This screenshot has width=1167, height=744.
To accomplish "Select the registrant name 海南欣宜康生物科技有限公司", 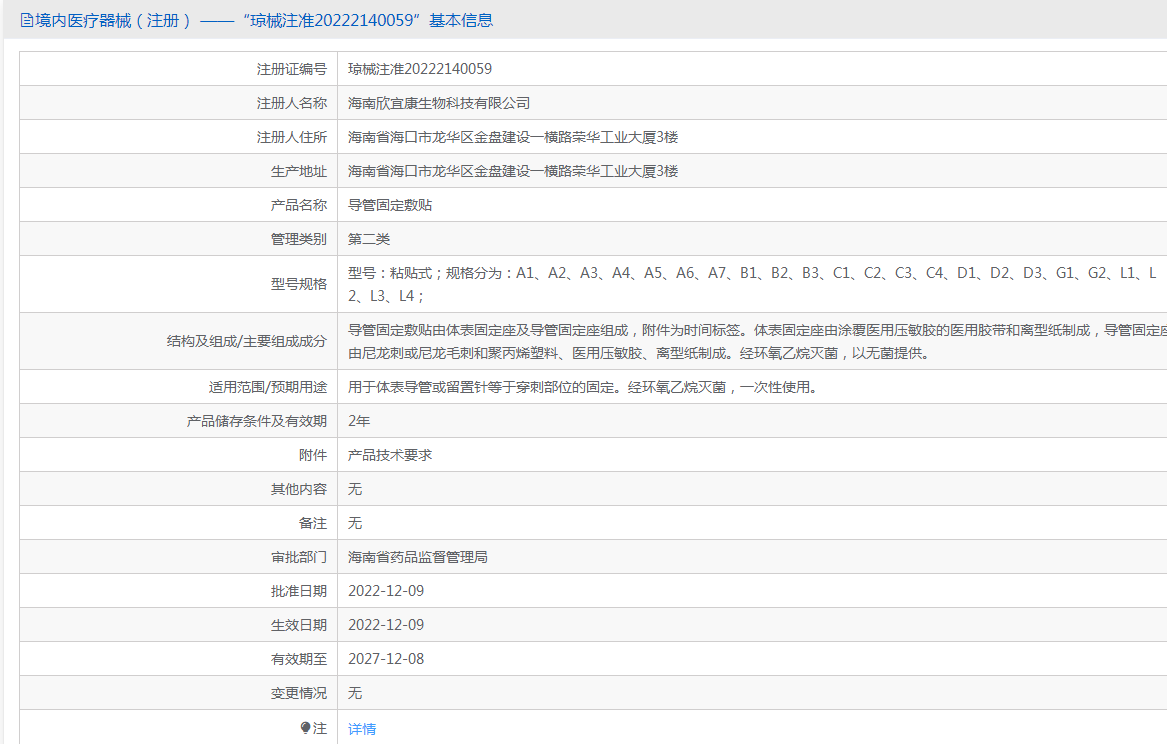I will 439,103.
